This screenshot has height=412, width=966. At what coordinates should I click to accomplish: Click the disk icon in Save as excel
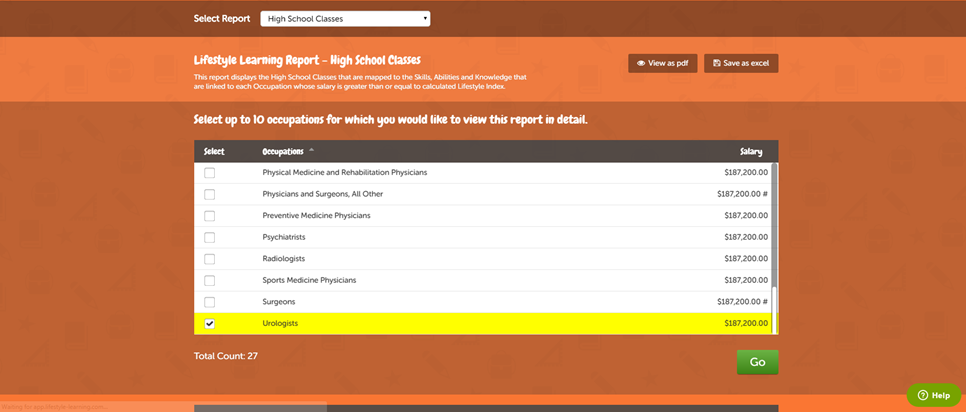click(x=716, y=63)
